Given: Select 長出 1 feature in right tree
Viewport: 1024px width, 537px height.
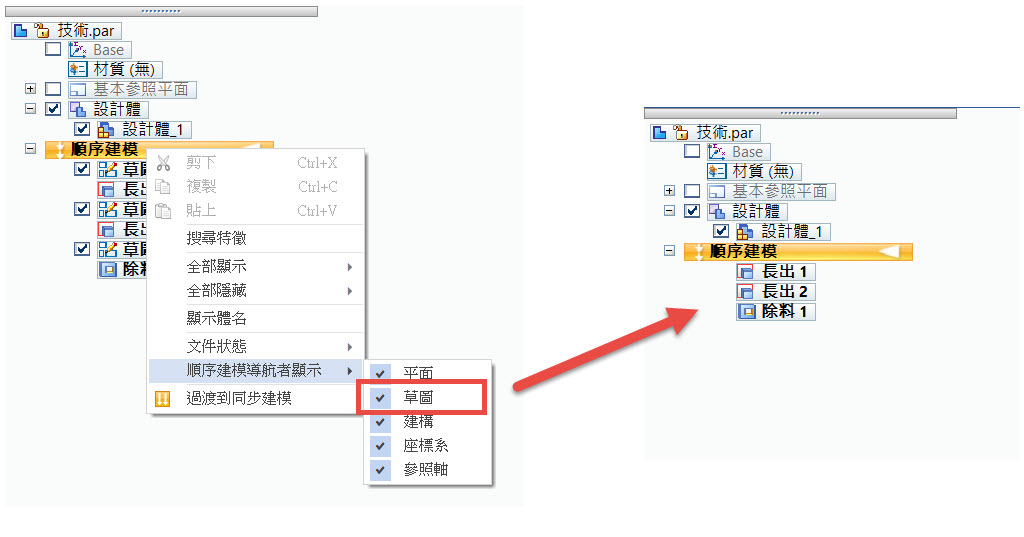Looking at the screenshot, I should 775,272.
